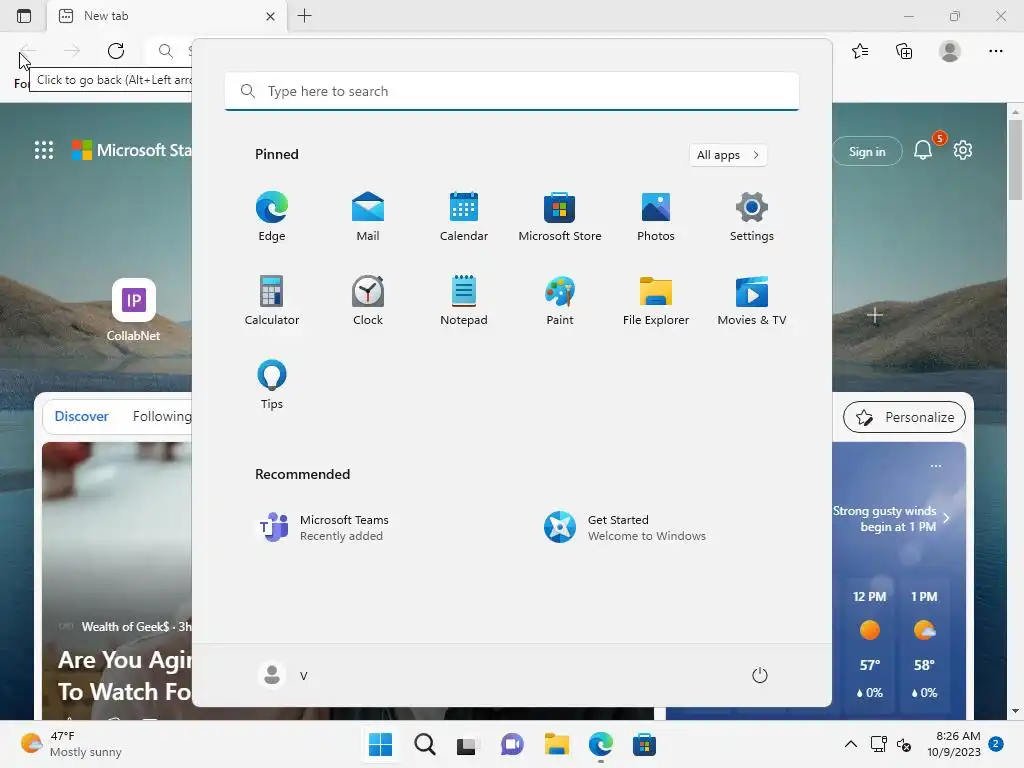Expand the All apps list
The width and height of the screenshot is (1024, 768).
(728, 155)
